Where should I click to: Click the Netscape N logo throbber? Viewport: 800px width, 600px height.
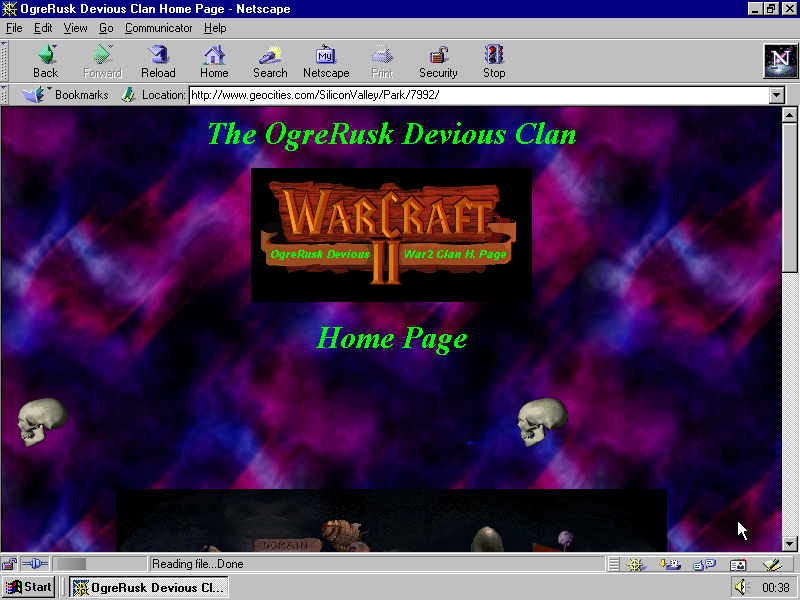click(x=780, y=61)
